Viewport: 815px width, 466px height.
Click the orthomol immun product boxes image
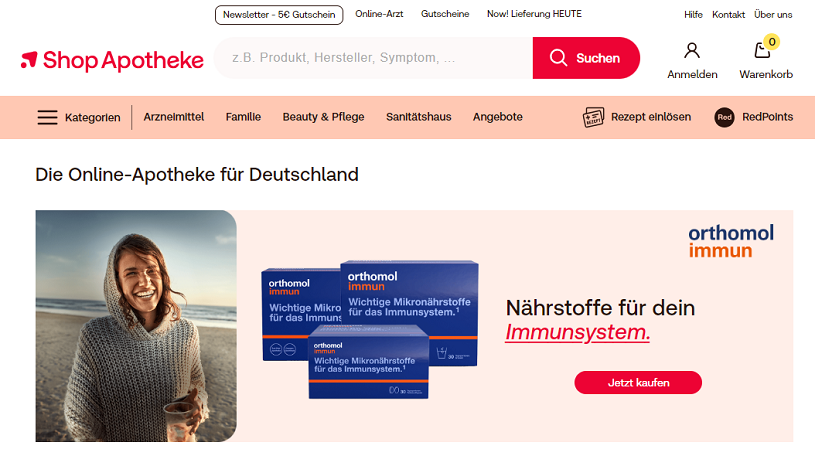point(370,329)
